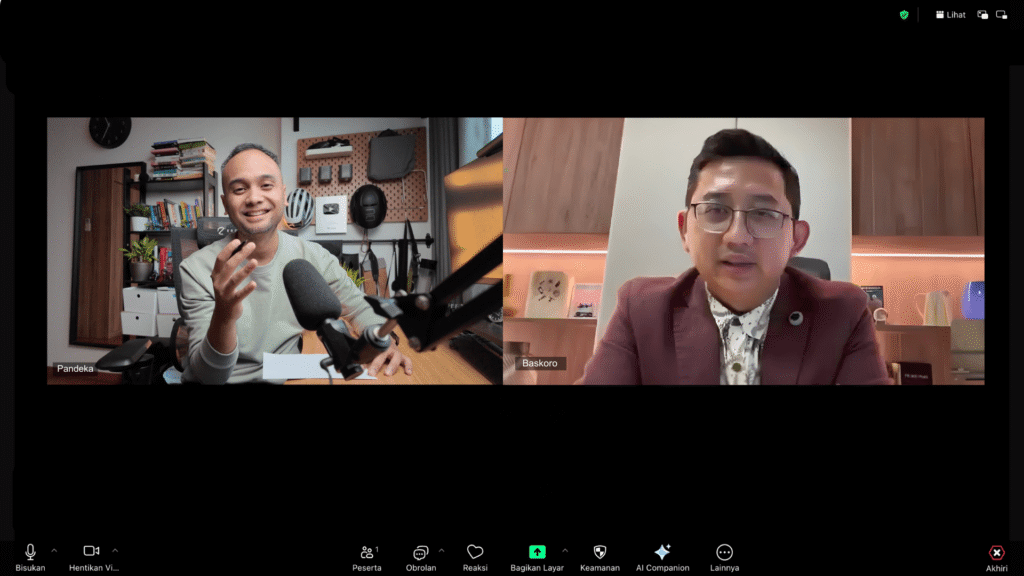Open video options chevron next to Hentikan Video
The height and width of the screenshot is (576, 1024).
pos(115,550)
